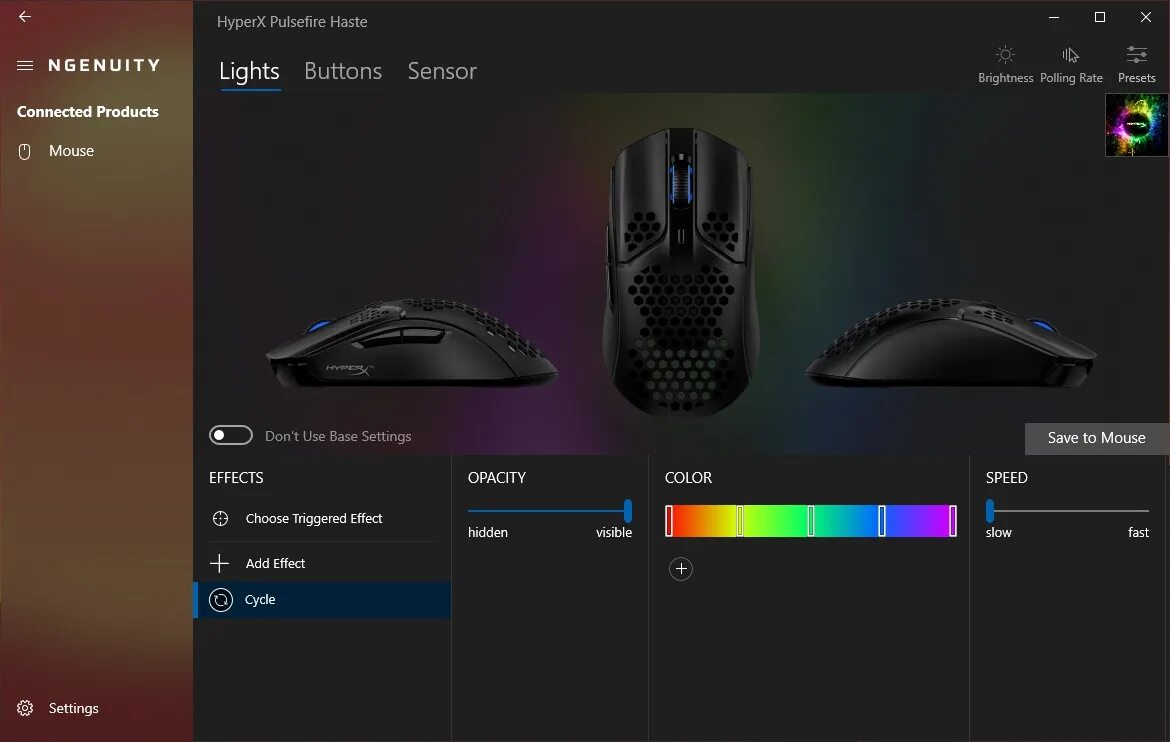This screenshot has width=1170, height=742.
Task: Select Mouse under Connected Products
Action: tap(71, 151)
